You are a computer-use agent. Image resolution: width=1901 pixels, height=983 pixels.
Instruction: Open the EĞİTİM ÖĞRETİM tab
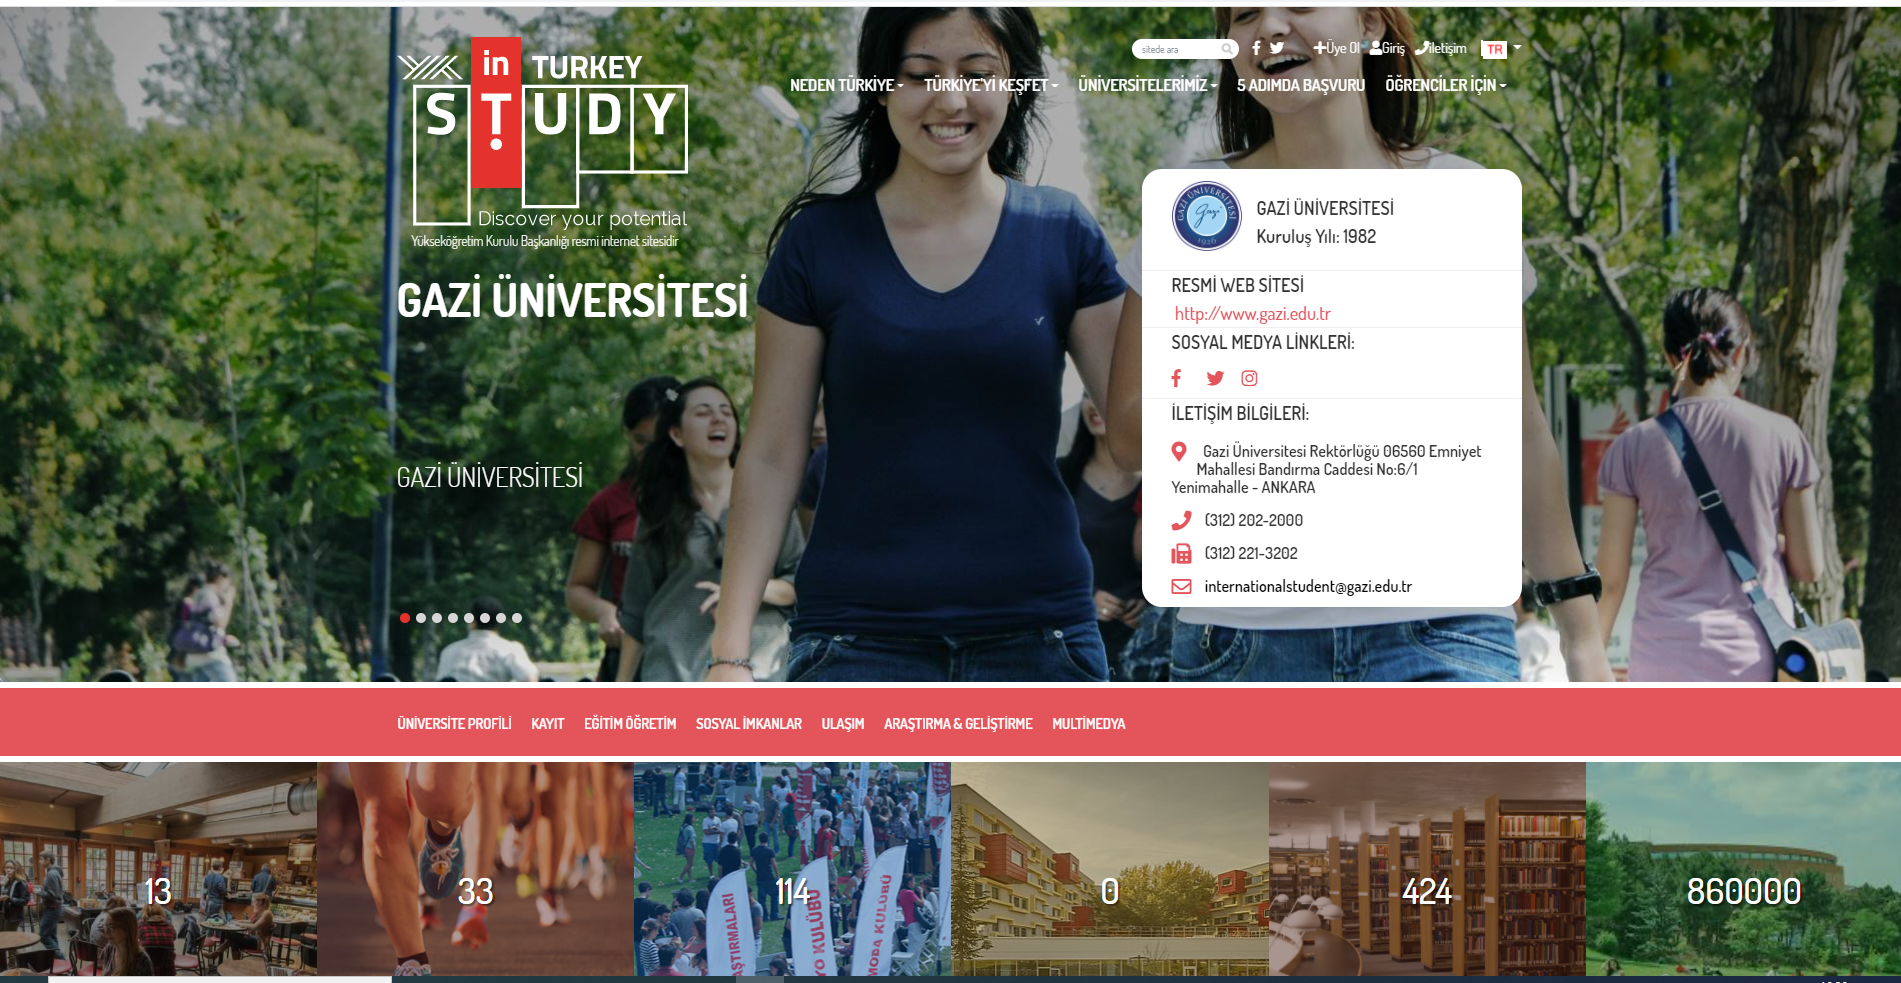[x=630, y=724]
